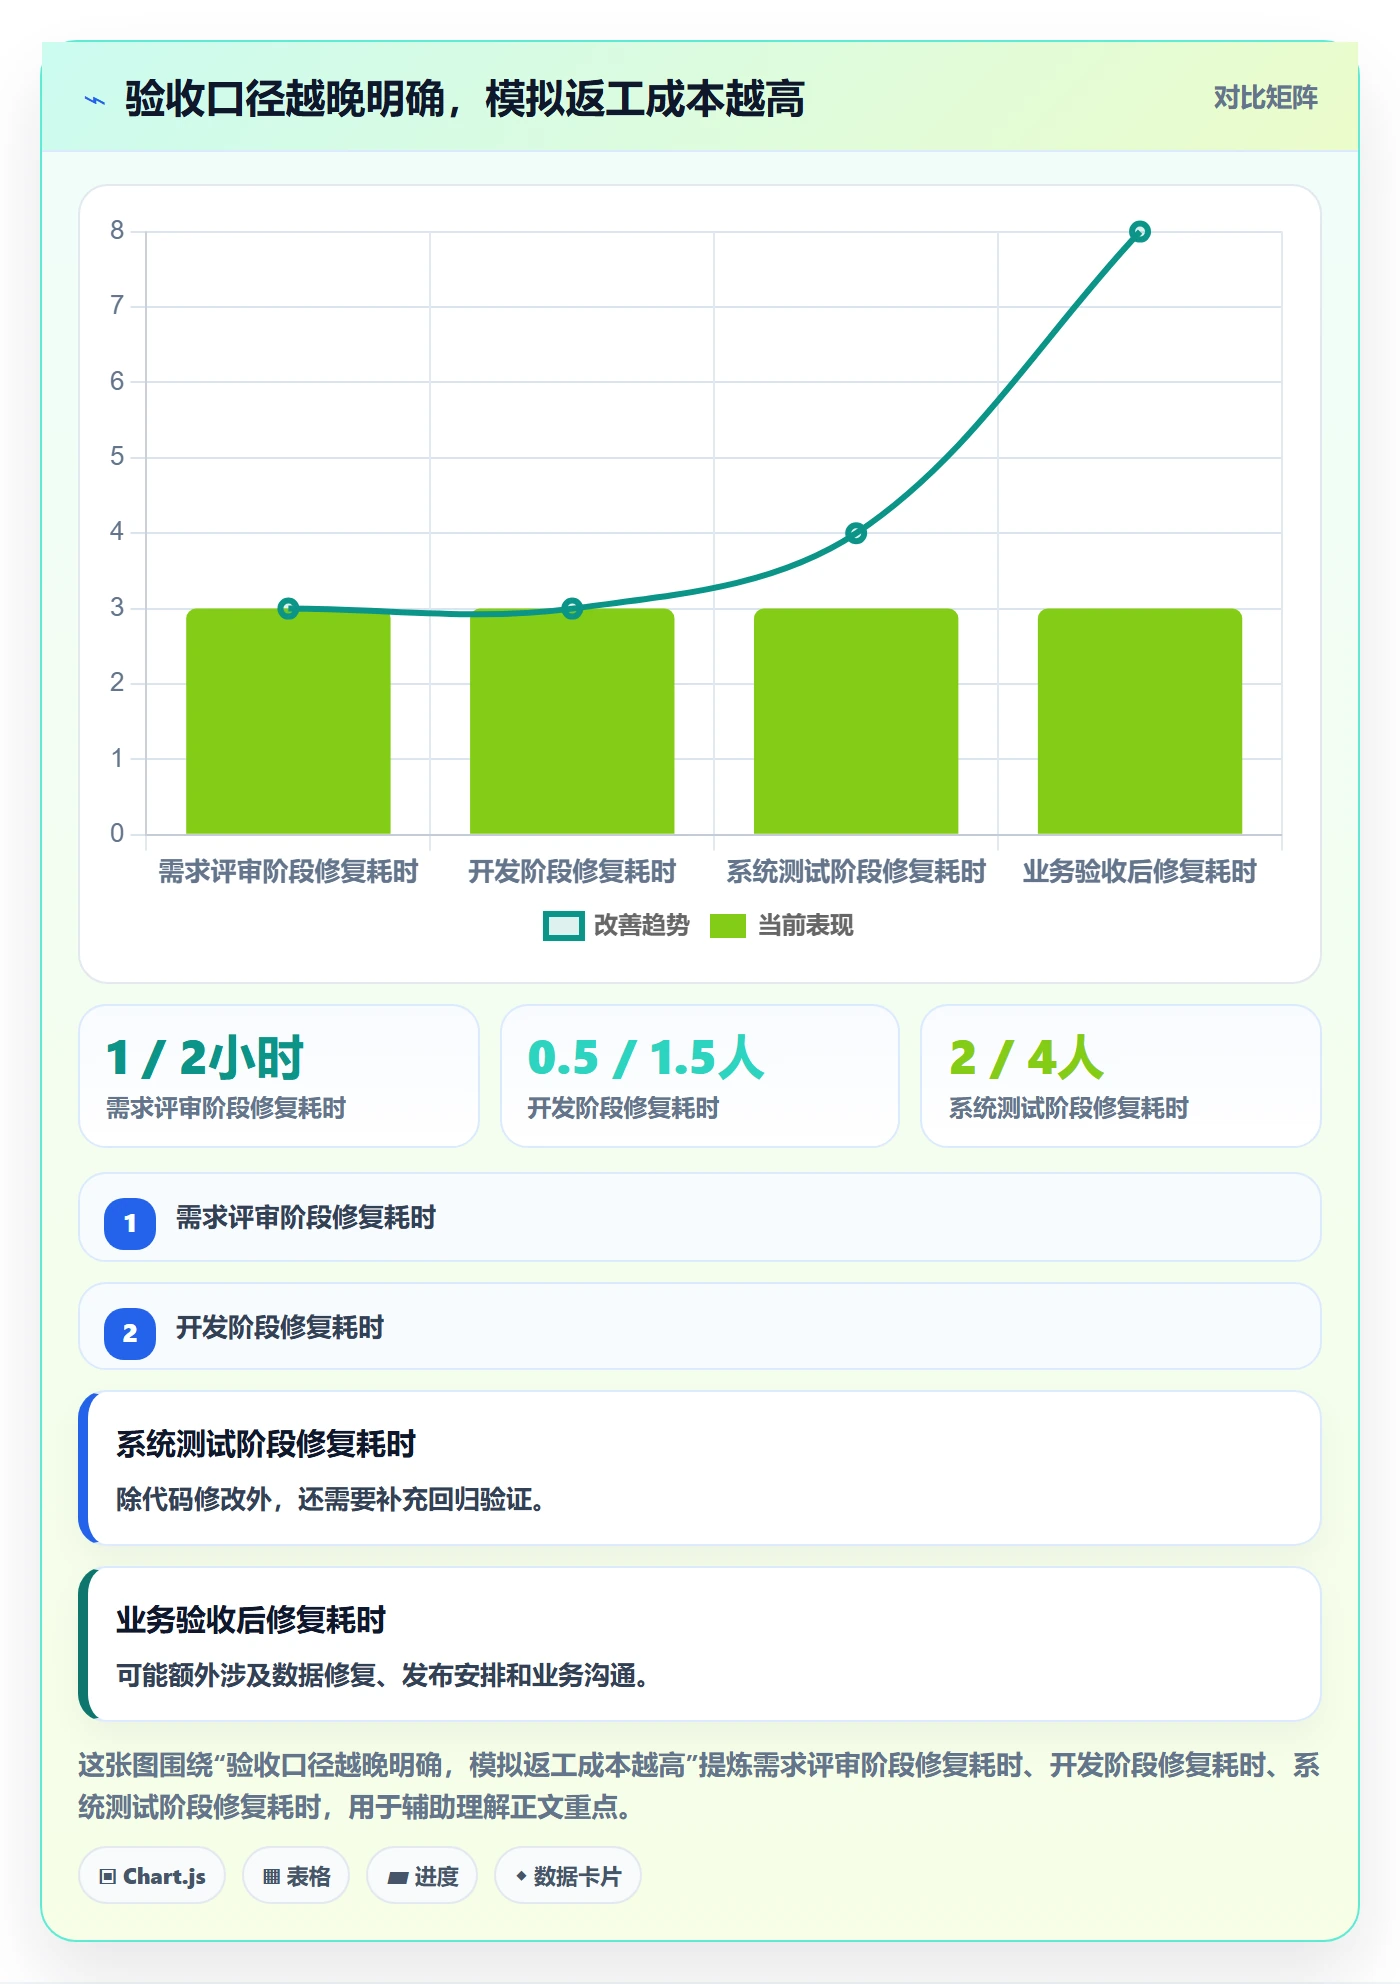Toggle the 当前表现 legend item

(x=781, y=926)
